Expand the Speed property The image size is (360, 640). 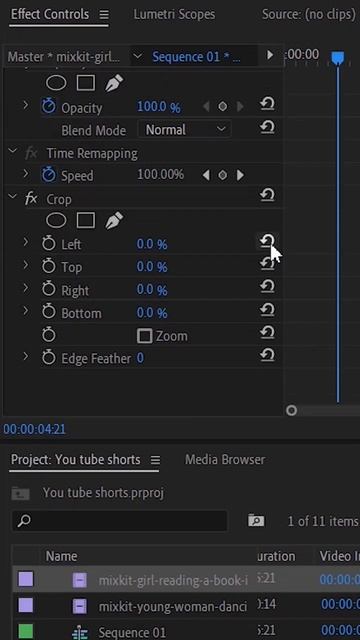pos(26,174)
